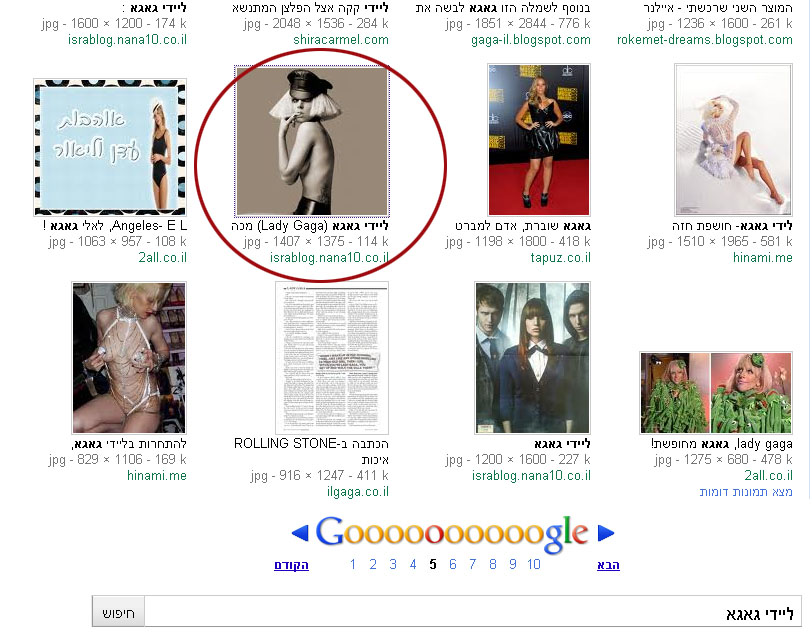Click the 'jpg - 916 × 1247 - 411 k' text
Screen dimensions: 812x634
click(320, 476)
